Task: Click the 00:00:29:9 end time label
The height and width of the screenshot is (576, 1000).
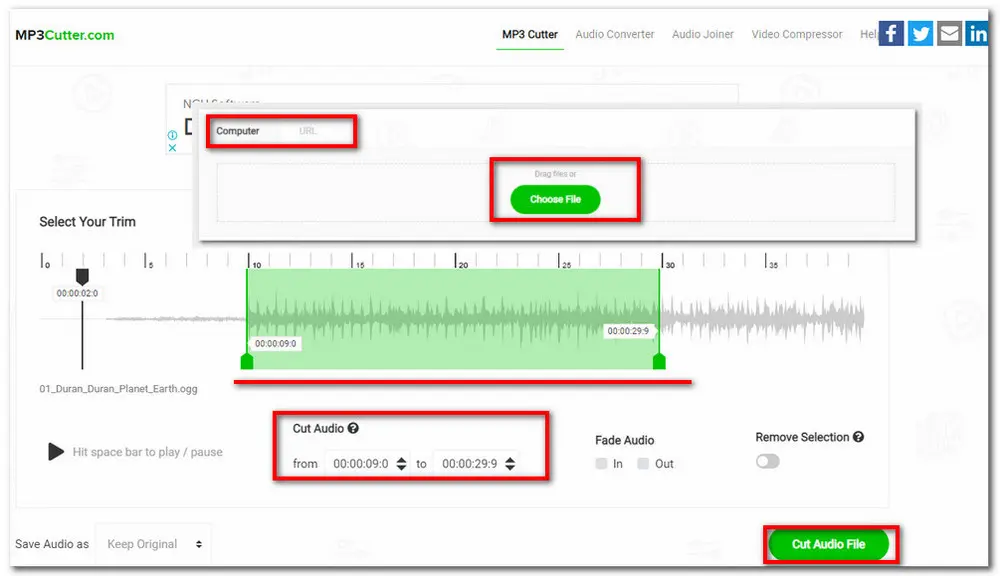Action: [628, 331]
